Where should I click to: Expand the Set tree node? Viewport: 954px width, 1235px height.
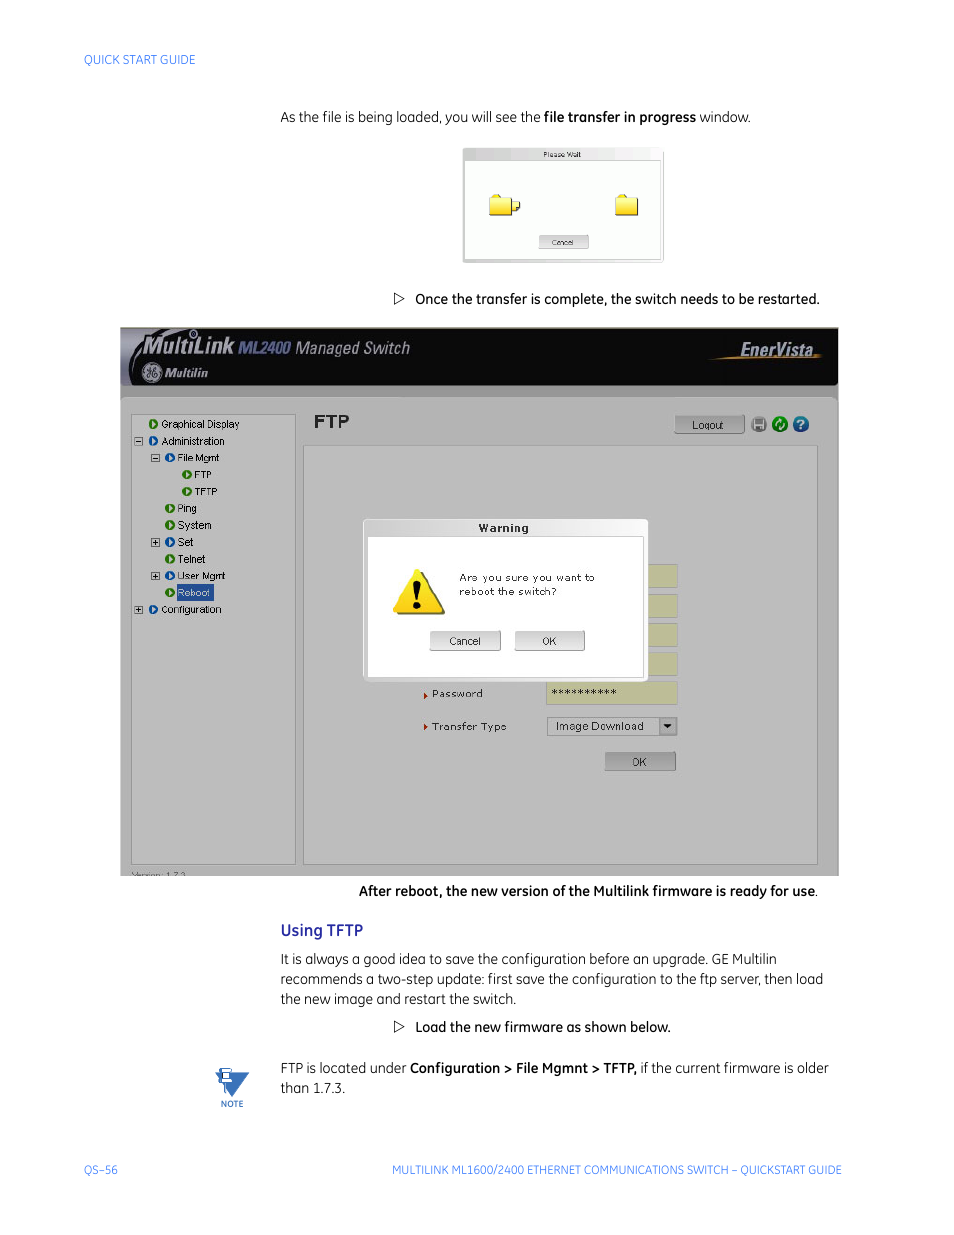[156, 542]
